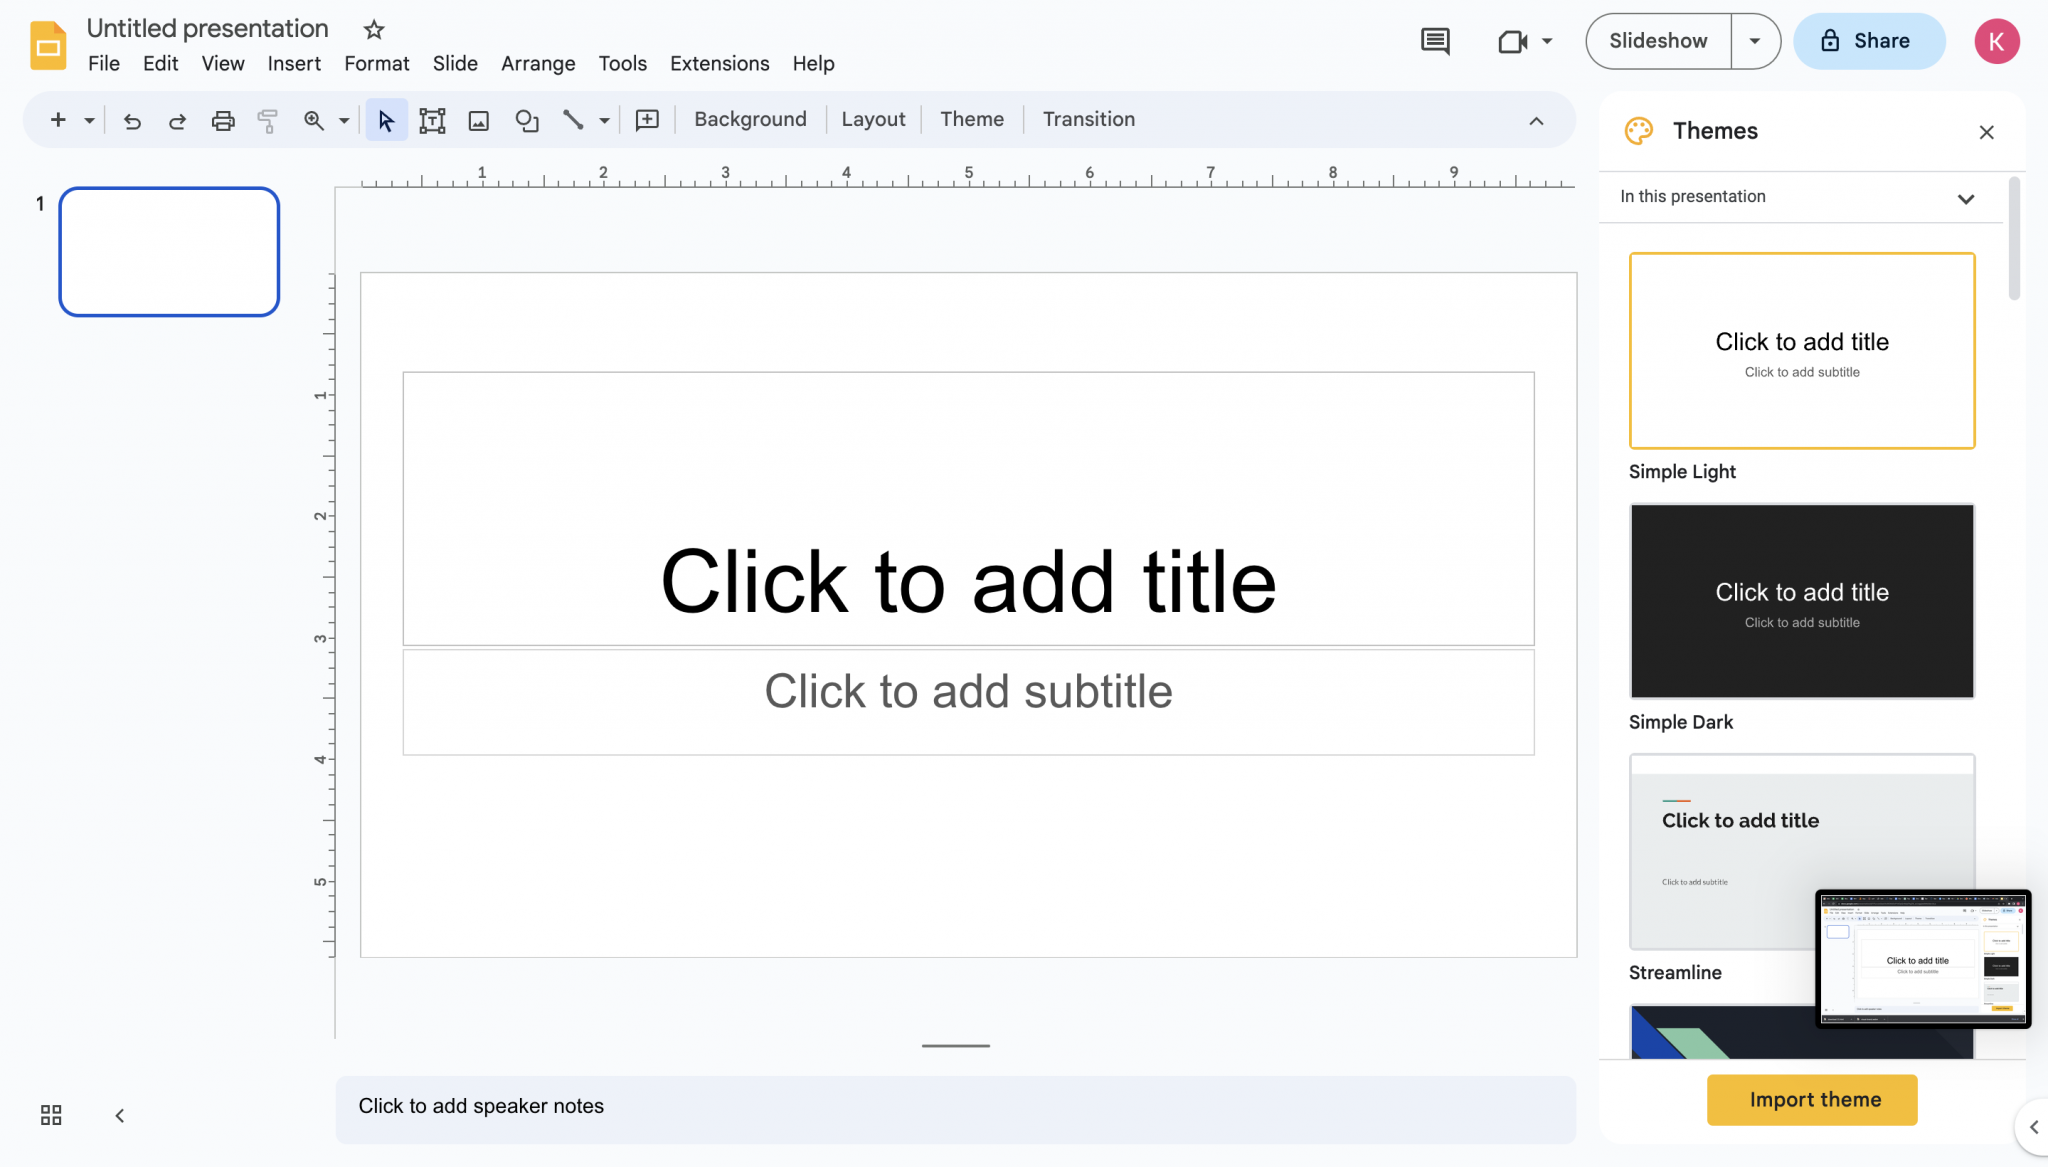Viewport: 2048px width, 1167px height.
Task: Open the Insert menu
Action: 294,63
